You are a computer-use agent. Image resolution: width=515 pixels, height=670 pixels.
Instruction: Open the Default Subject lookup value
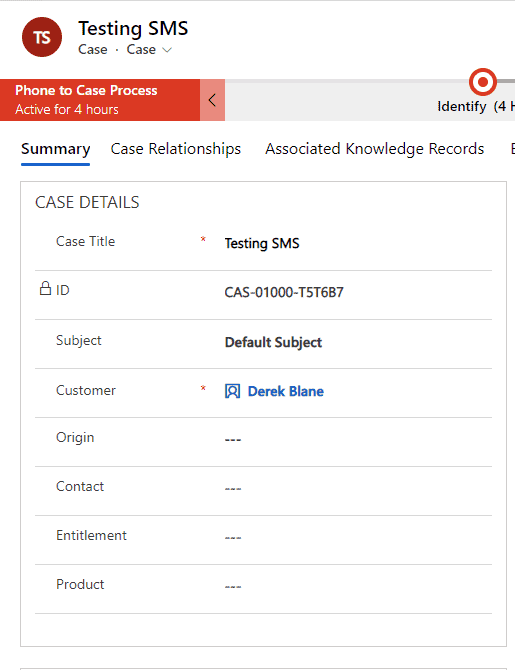click(x=274, y=343)
